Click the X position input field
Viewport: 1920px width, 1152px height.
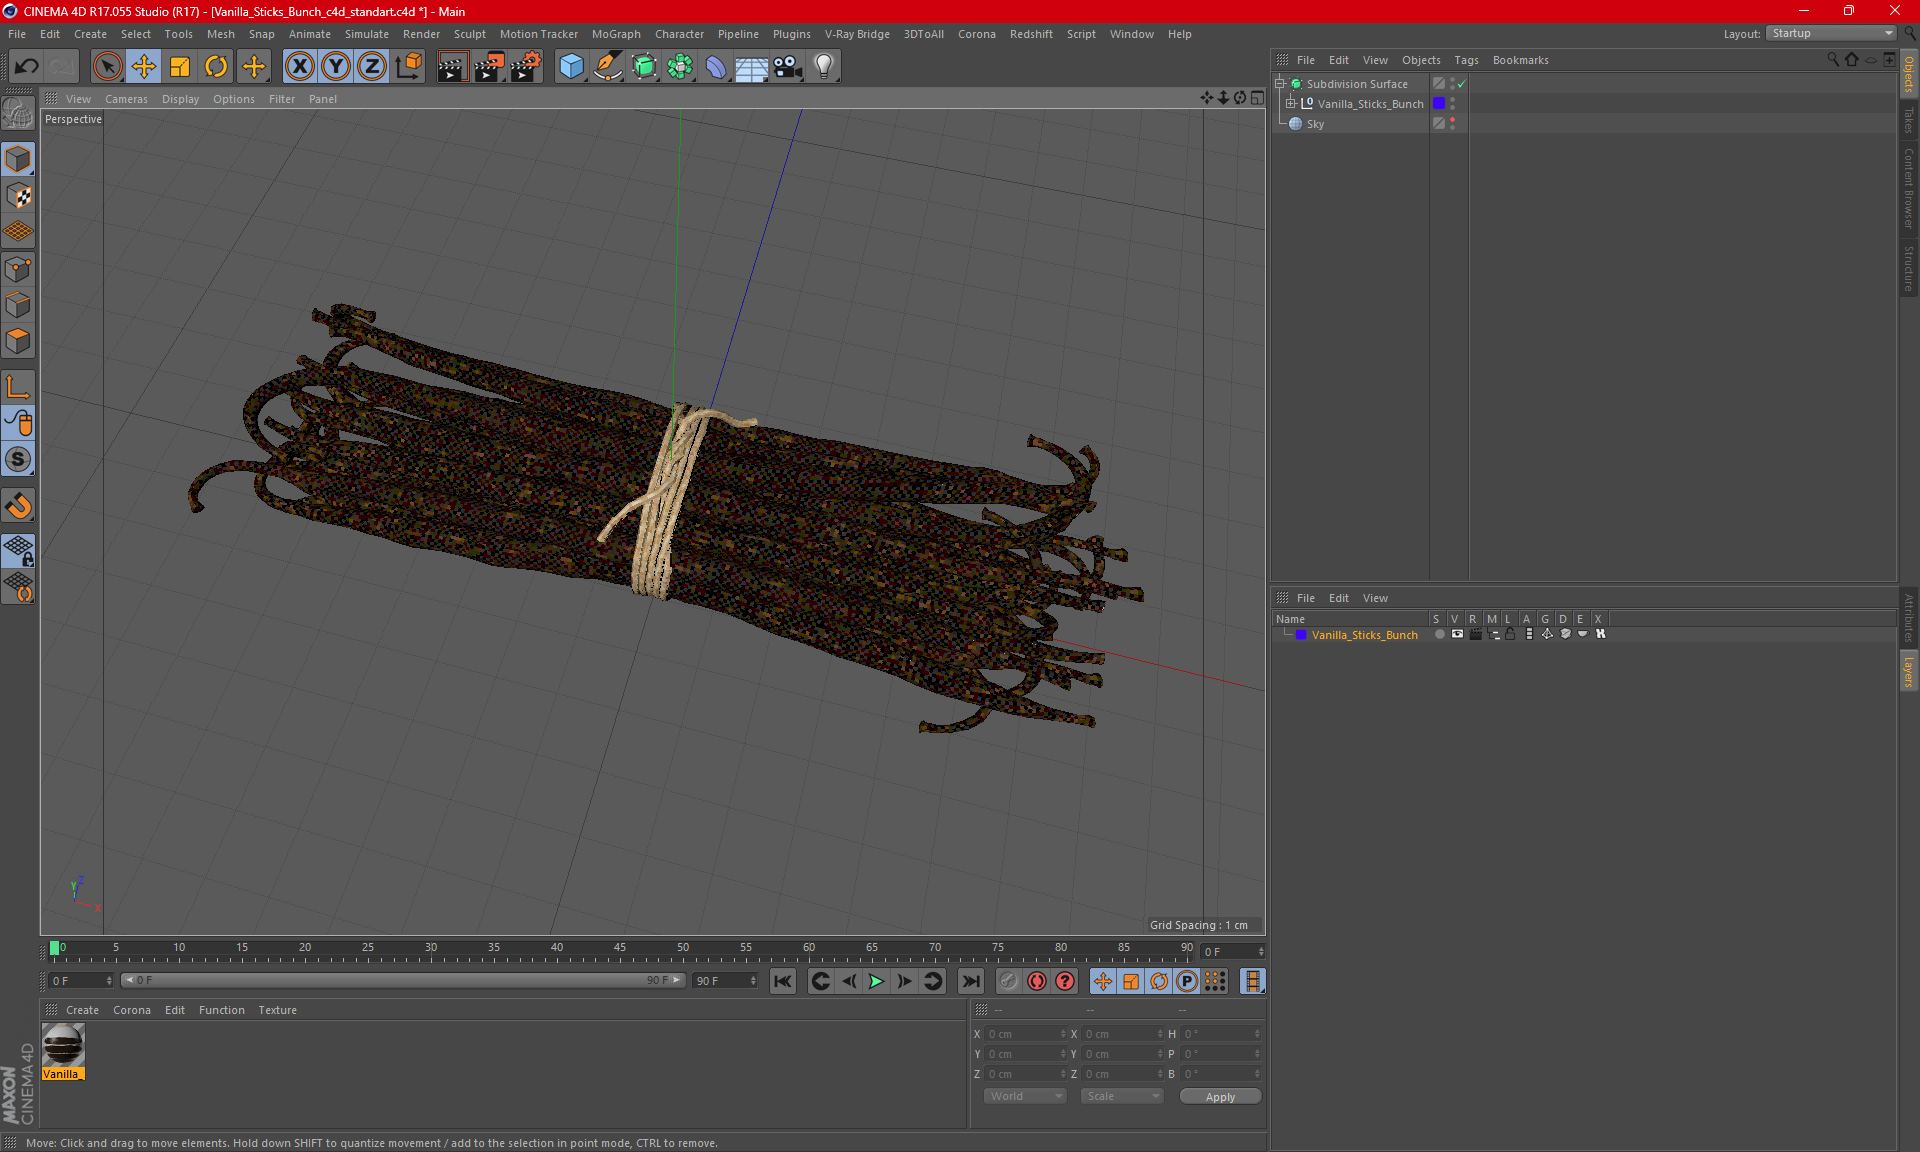(1025, 1034)
